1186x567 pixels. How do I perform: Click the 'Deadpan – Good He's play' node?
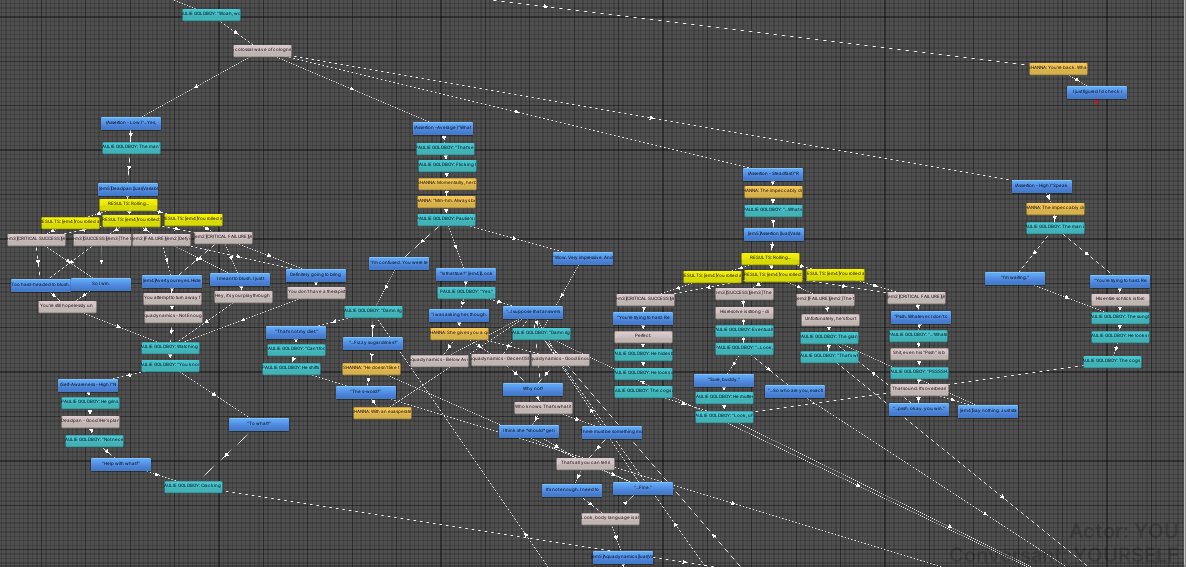pos(91,421)
